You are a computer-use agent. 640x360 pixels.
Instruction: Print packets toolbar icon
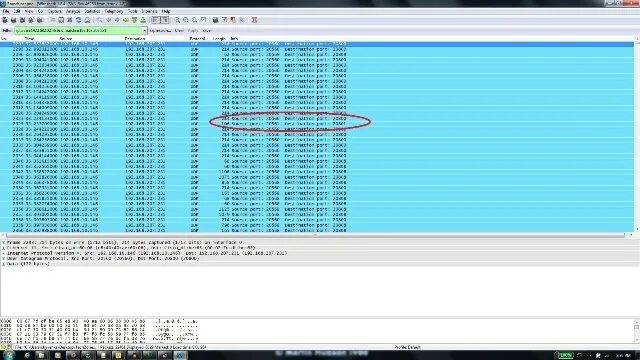pos(87,20)
